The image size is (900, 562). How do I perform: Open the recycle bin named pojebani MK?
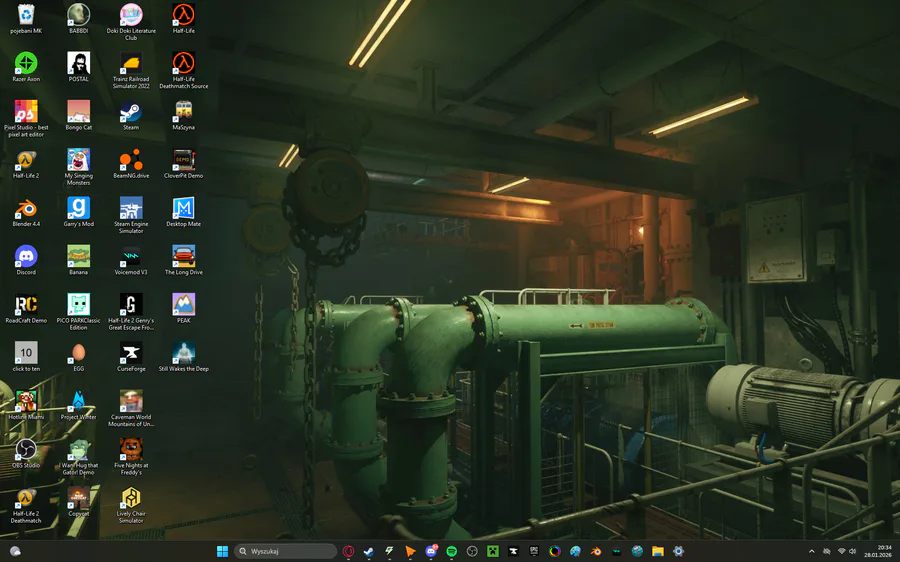(x=26, y=19)
